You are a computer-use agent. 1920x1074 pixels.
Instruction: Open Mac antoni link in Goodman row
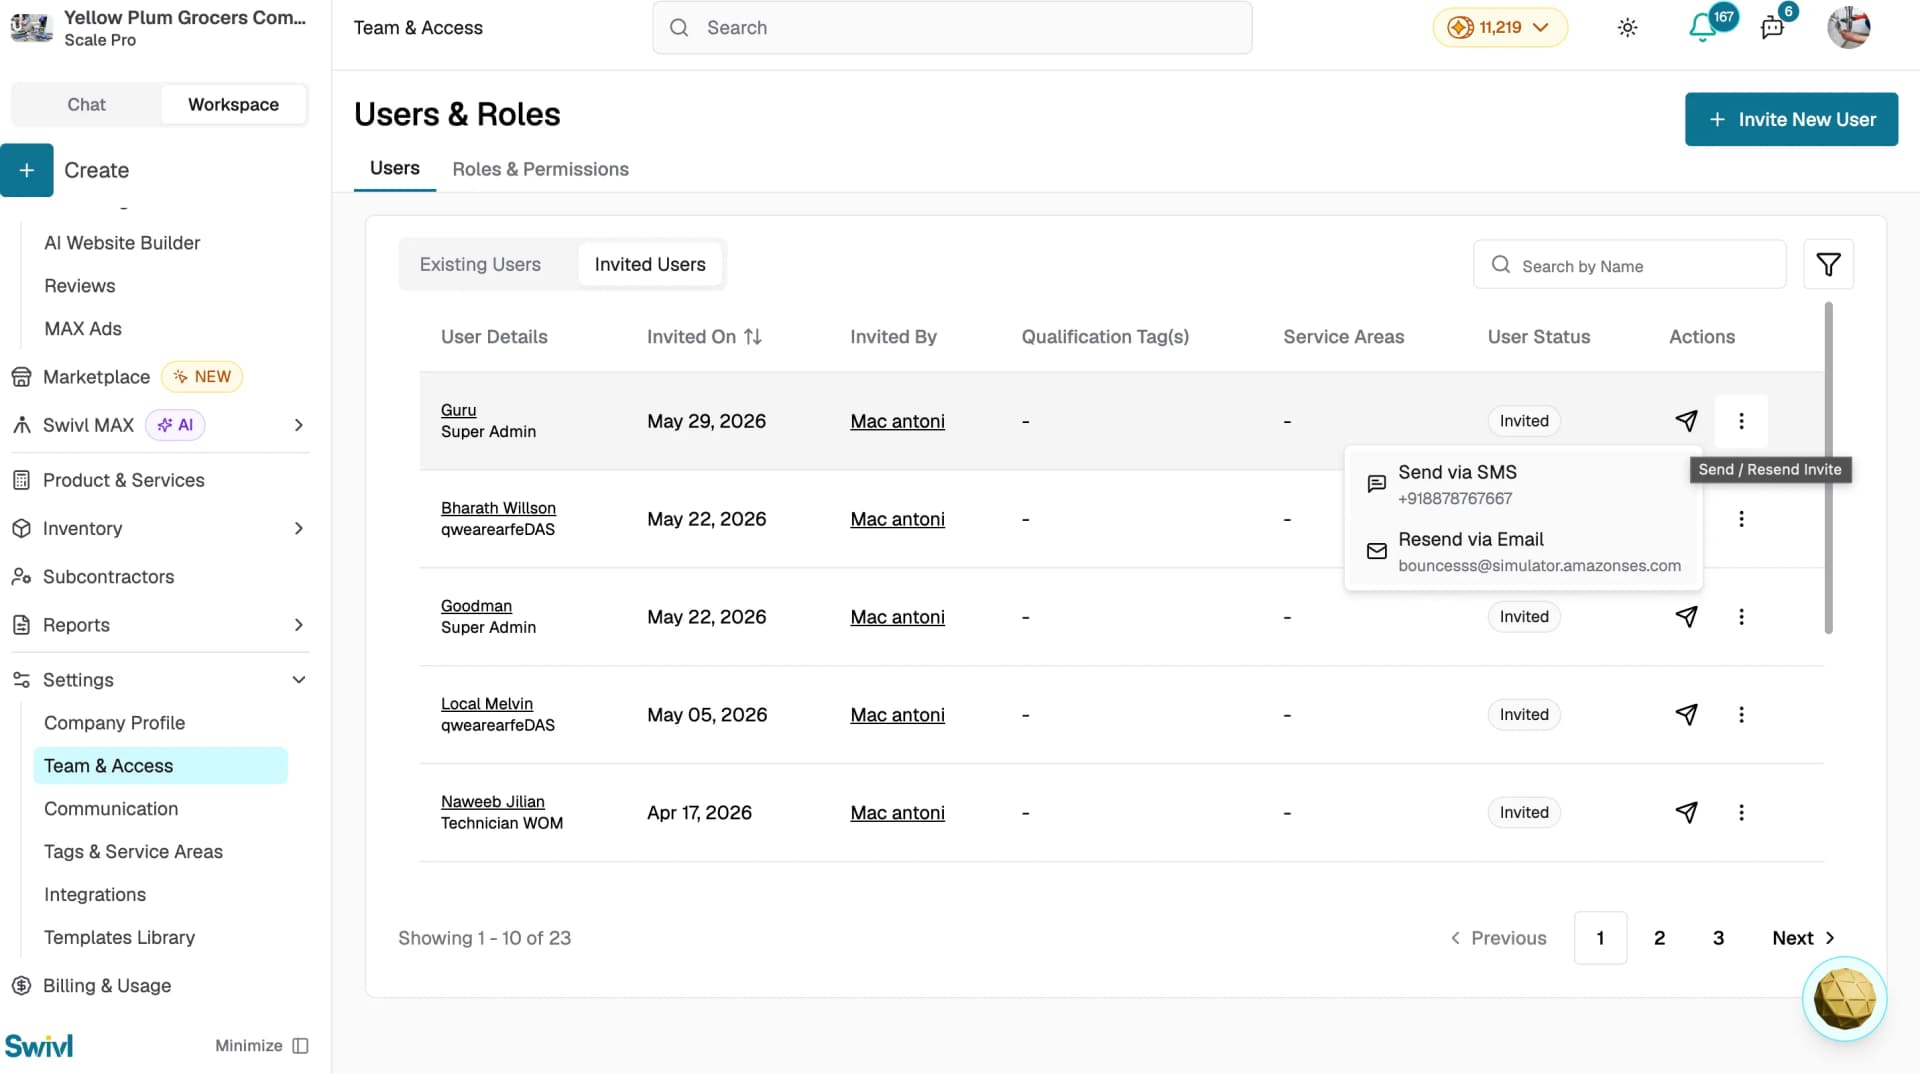[x=897, y=617]
